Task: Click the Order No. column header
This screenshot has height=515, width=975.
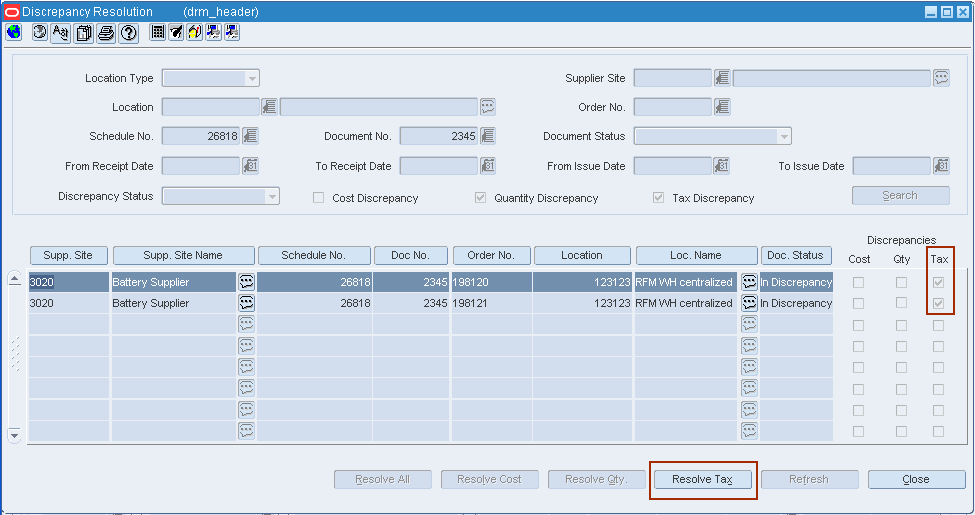Action: 491,255
